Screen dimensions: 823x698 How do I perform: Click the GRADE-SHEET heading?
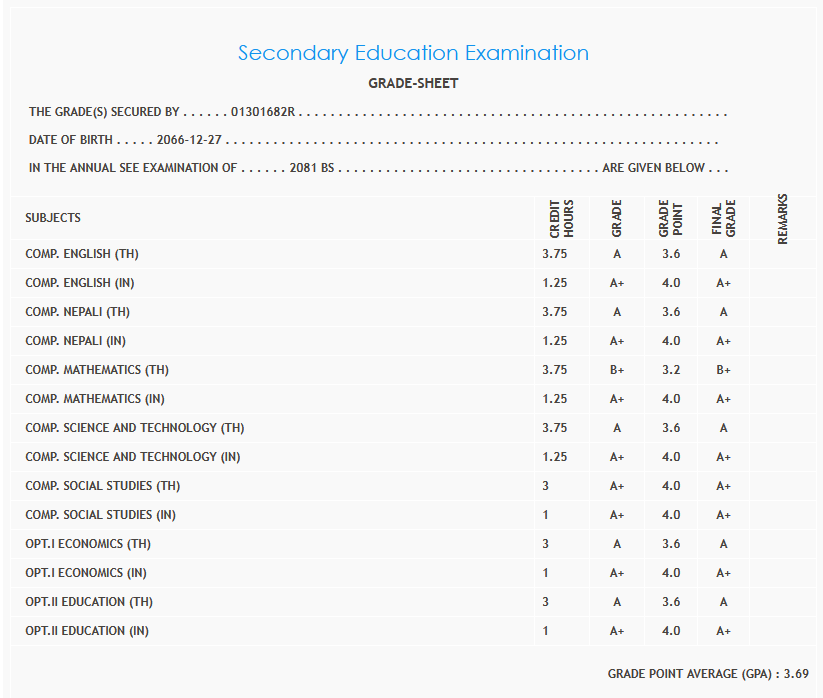click(x=413, y=83)
